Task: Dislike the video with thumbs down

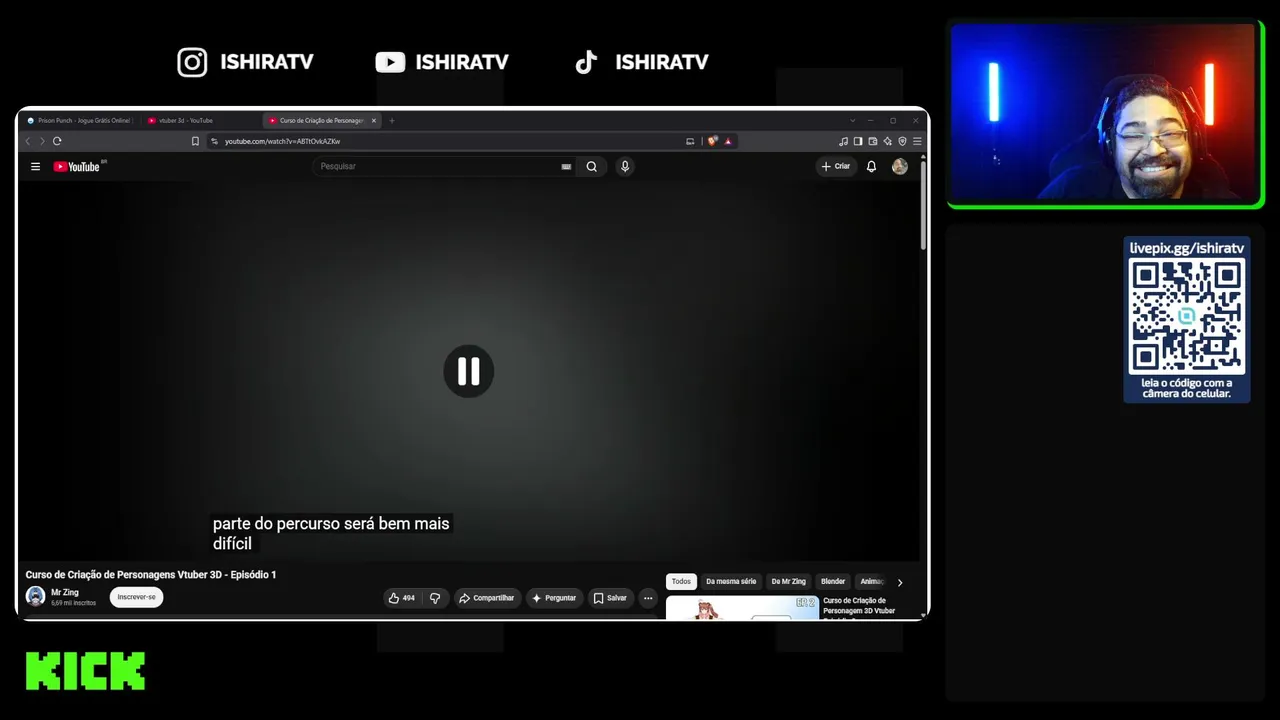Action: 435,598
